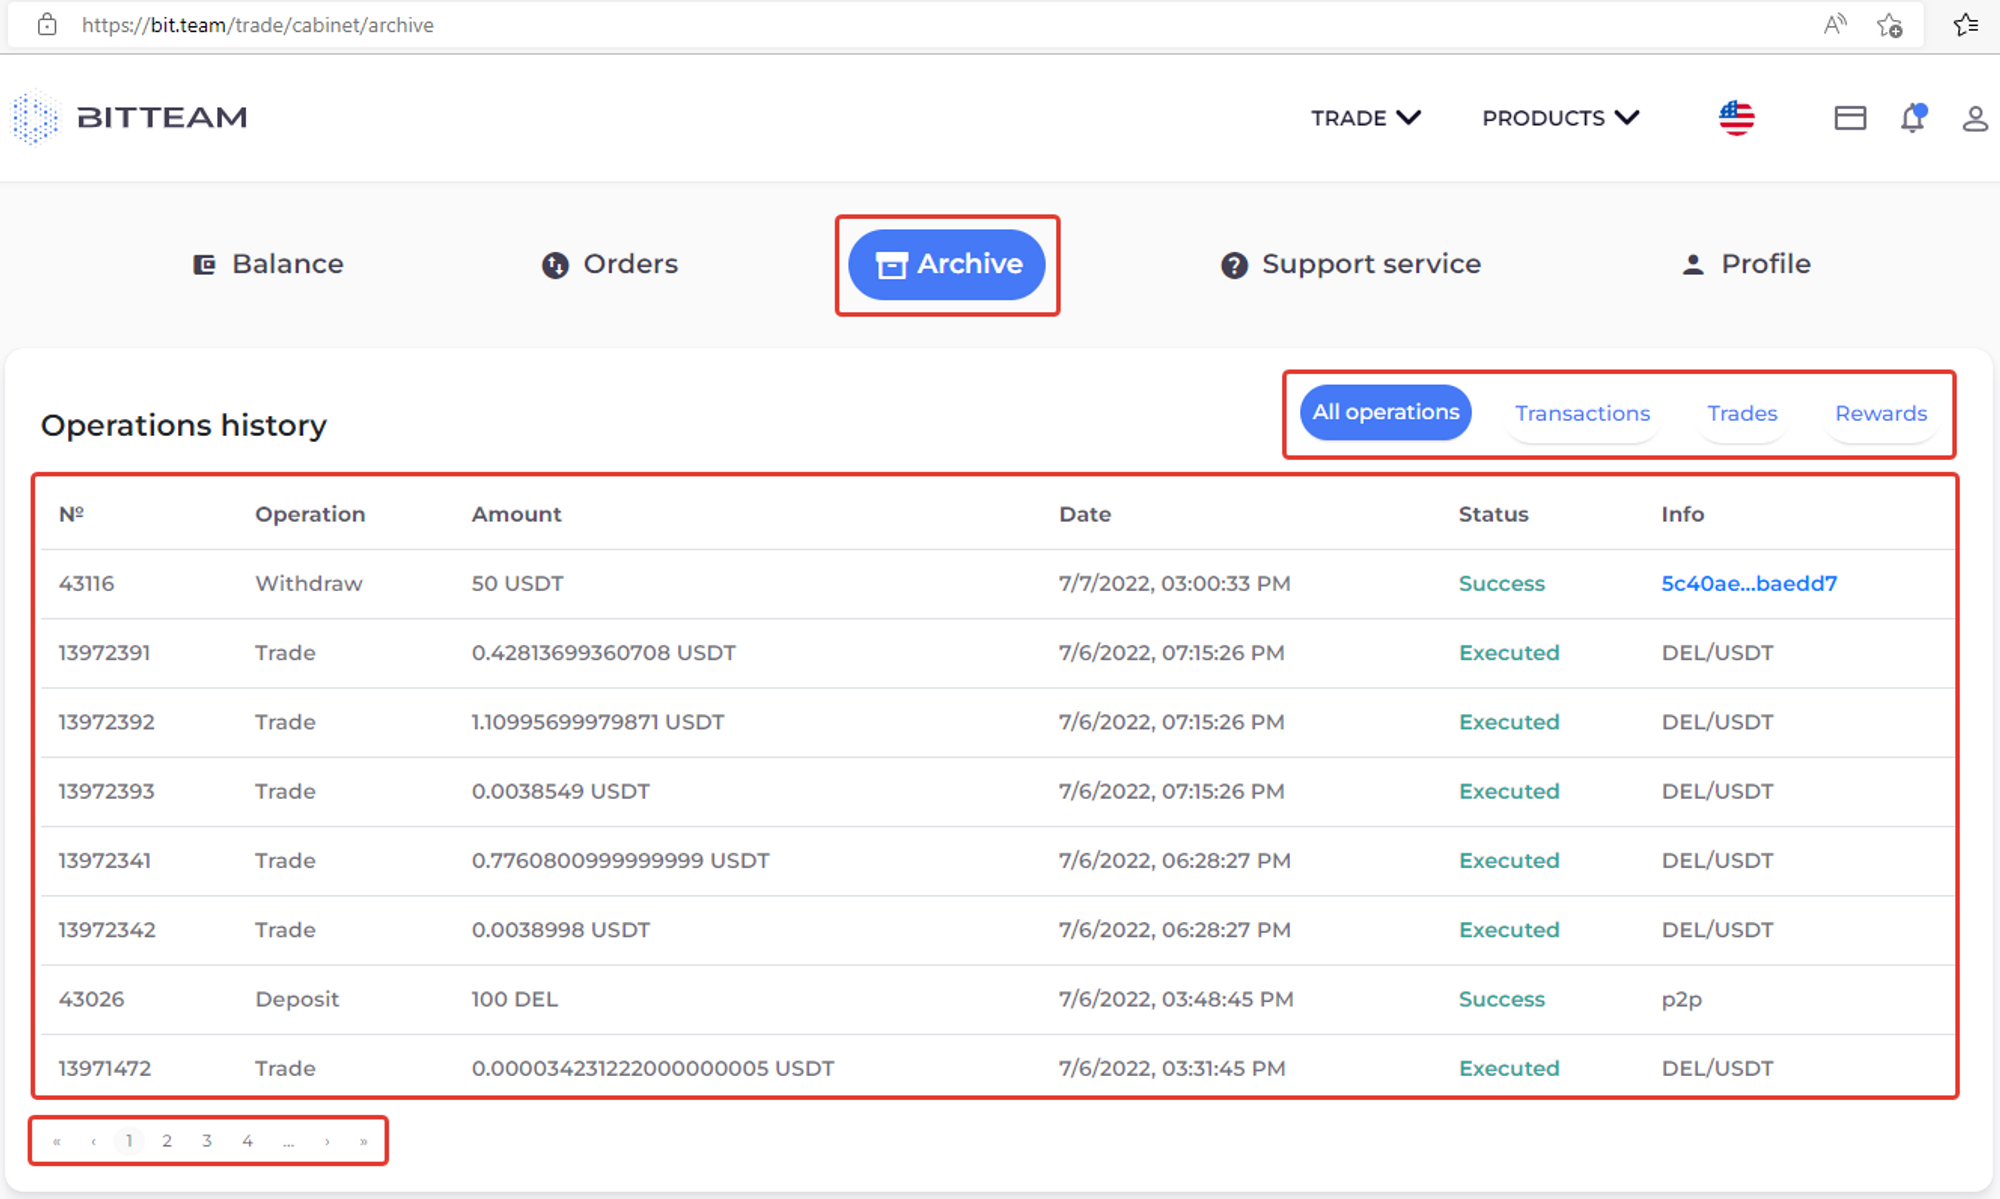Open browser favorites list icon
Image resolution: width=2000 pixels, height=1199 pixels.
[1966, 24]
